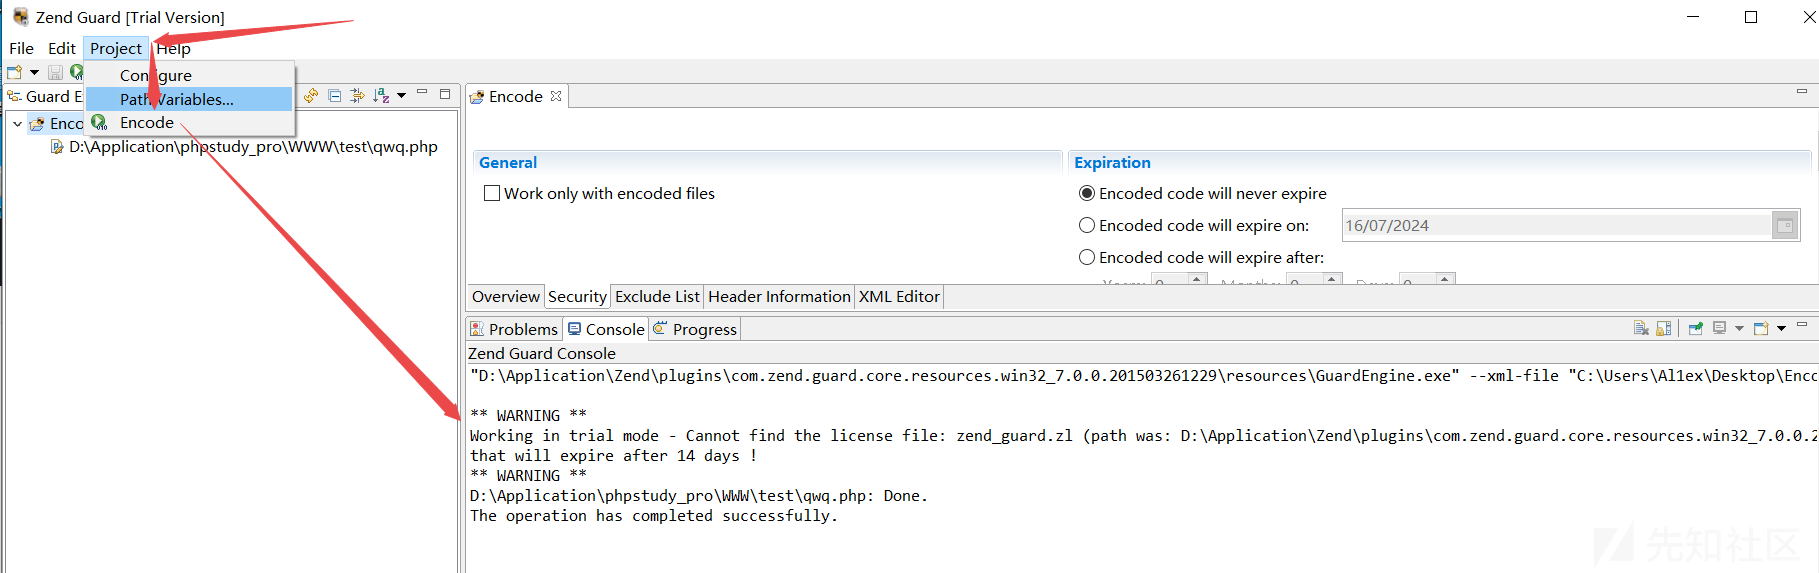Minimize the Encode editor area
This screenshot has width=1819, height=573.
click(1802, 92)
